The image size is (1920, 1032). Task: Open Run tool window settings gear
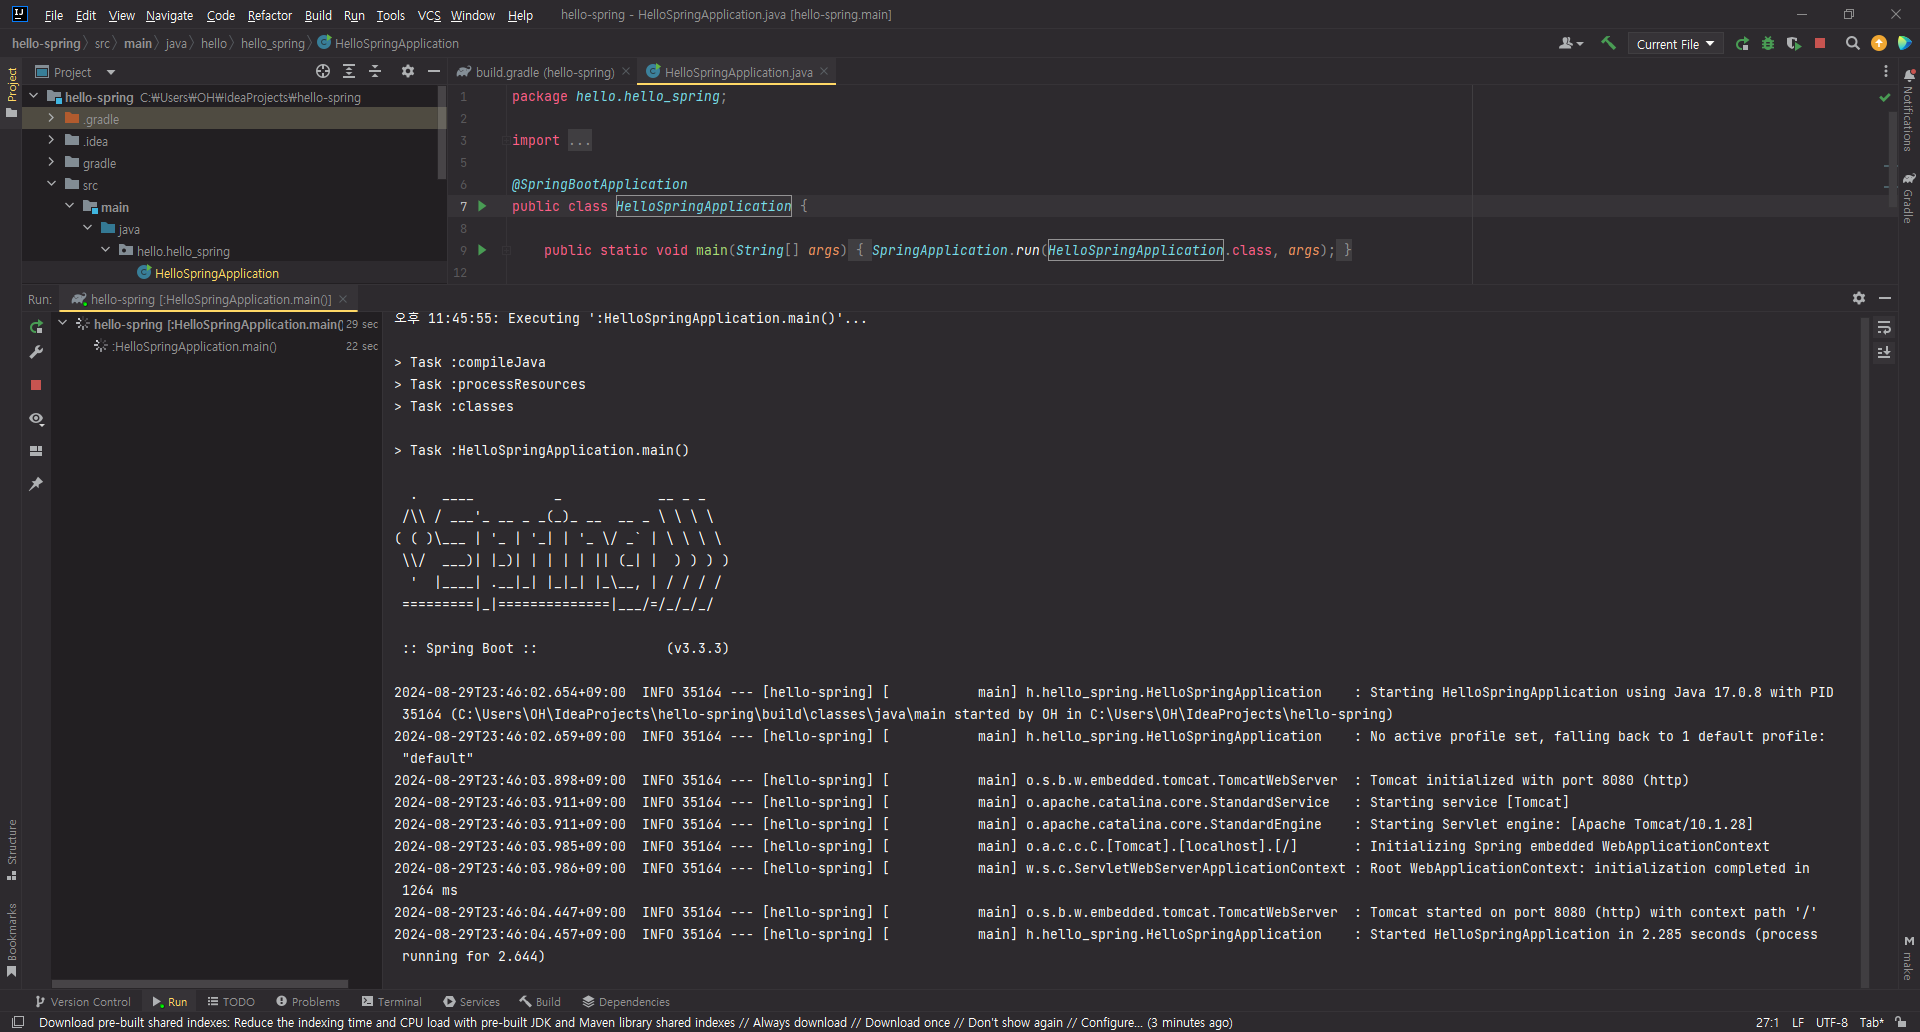coord(1858,298)
